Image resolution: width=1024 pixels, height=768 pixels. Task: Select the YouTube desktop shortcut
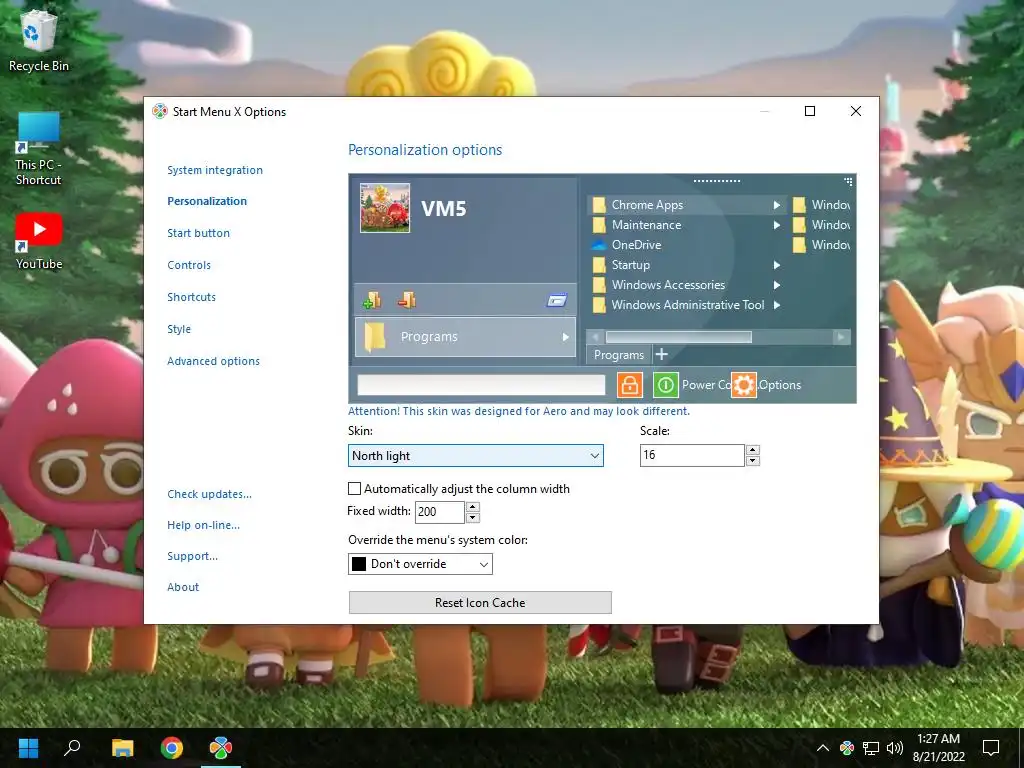pyautogui.click(x=39, y=242)
